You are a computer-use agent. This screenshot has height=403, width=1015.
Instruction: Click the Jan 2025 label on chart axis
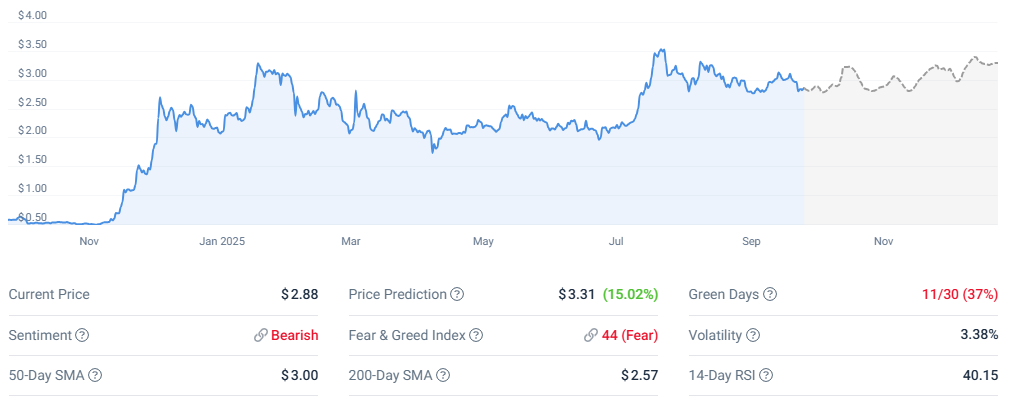coord(222,241)
